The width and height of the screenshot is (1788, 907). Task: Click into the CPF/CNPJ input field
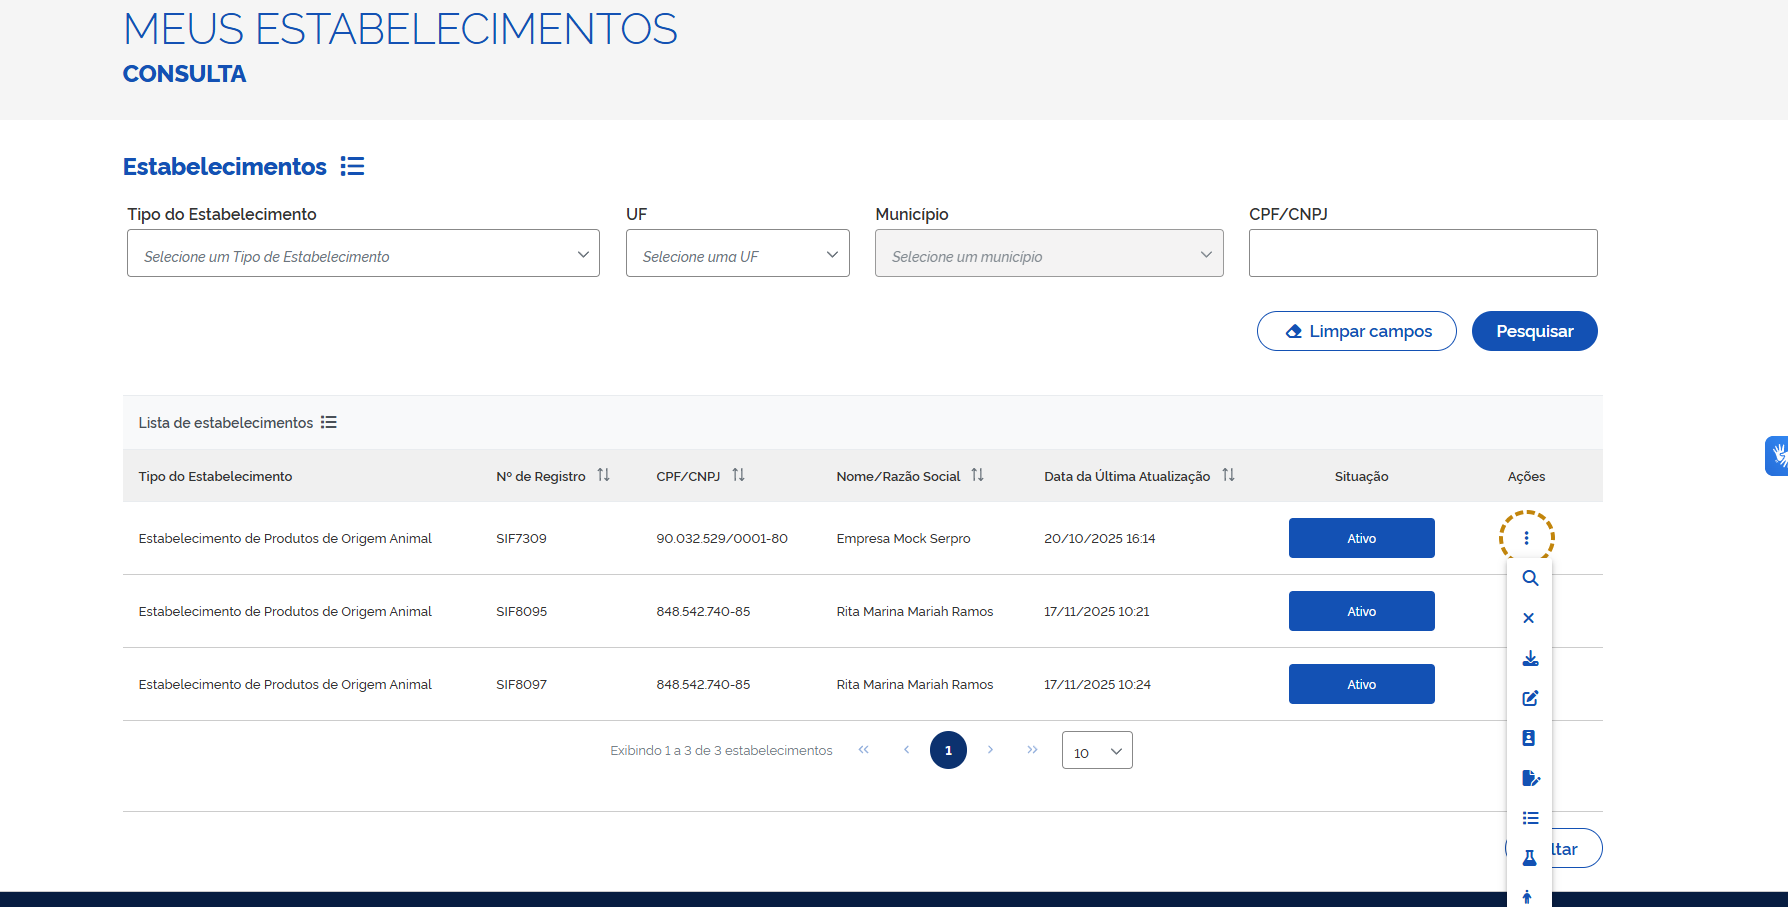point(1422,254)
